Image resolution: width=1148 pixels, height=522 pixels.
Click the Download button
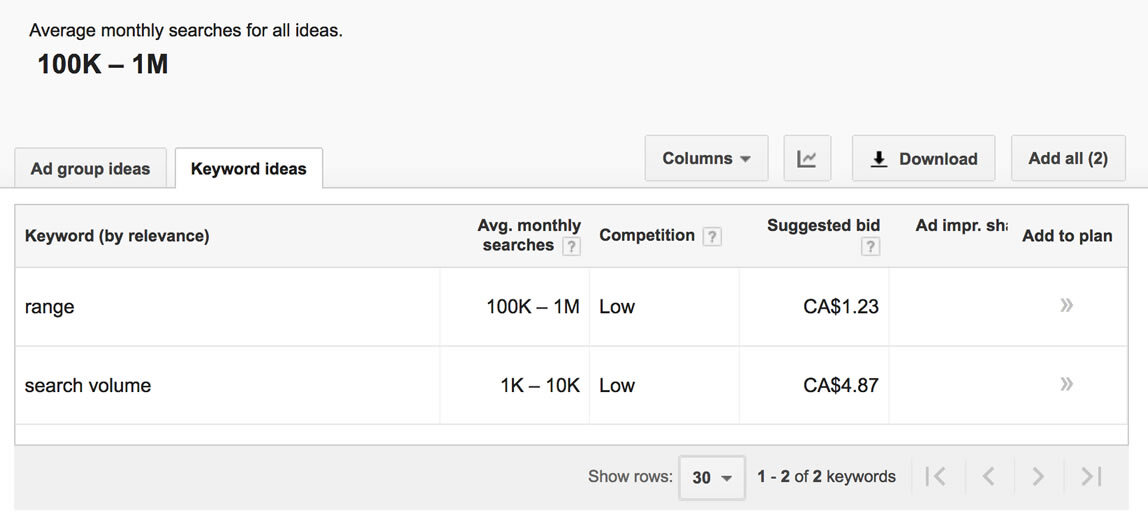point(923,159)
